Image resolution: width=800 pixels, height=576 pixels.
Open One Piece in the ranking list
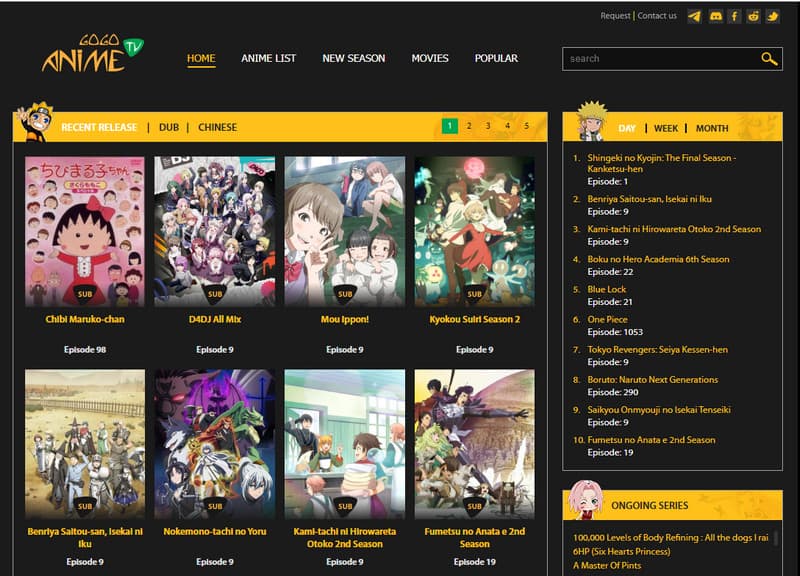pos(607,319)
